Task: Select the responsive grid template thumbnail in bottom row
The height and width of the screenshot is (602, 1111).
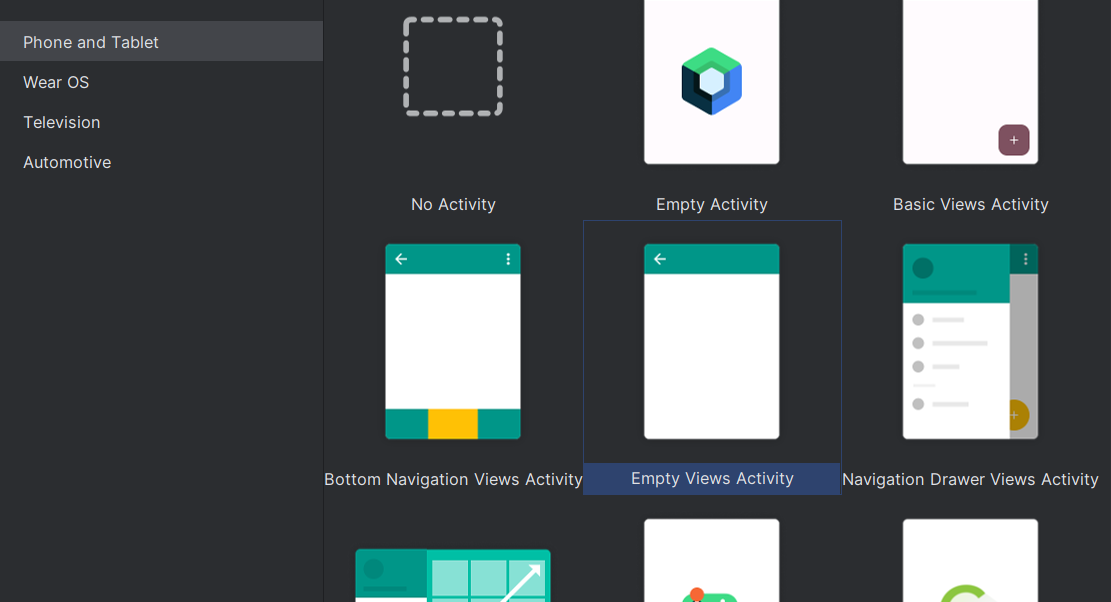Action: [x=453, y=575]
